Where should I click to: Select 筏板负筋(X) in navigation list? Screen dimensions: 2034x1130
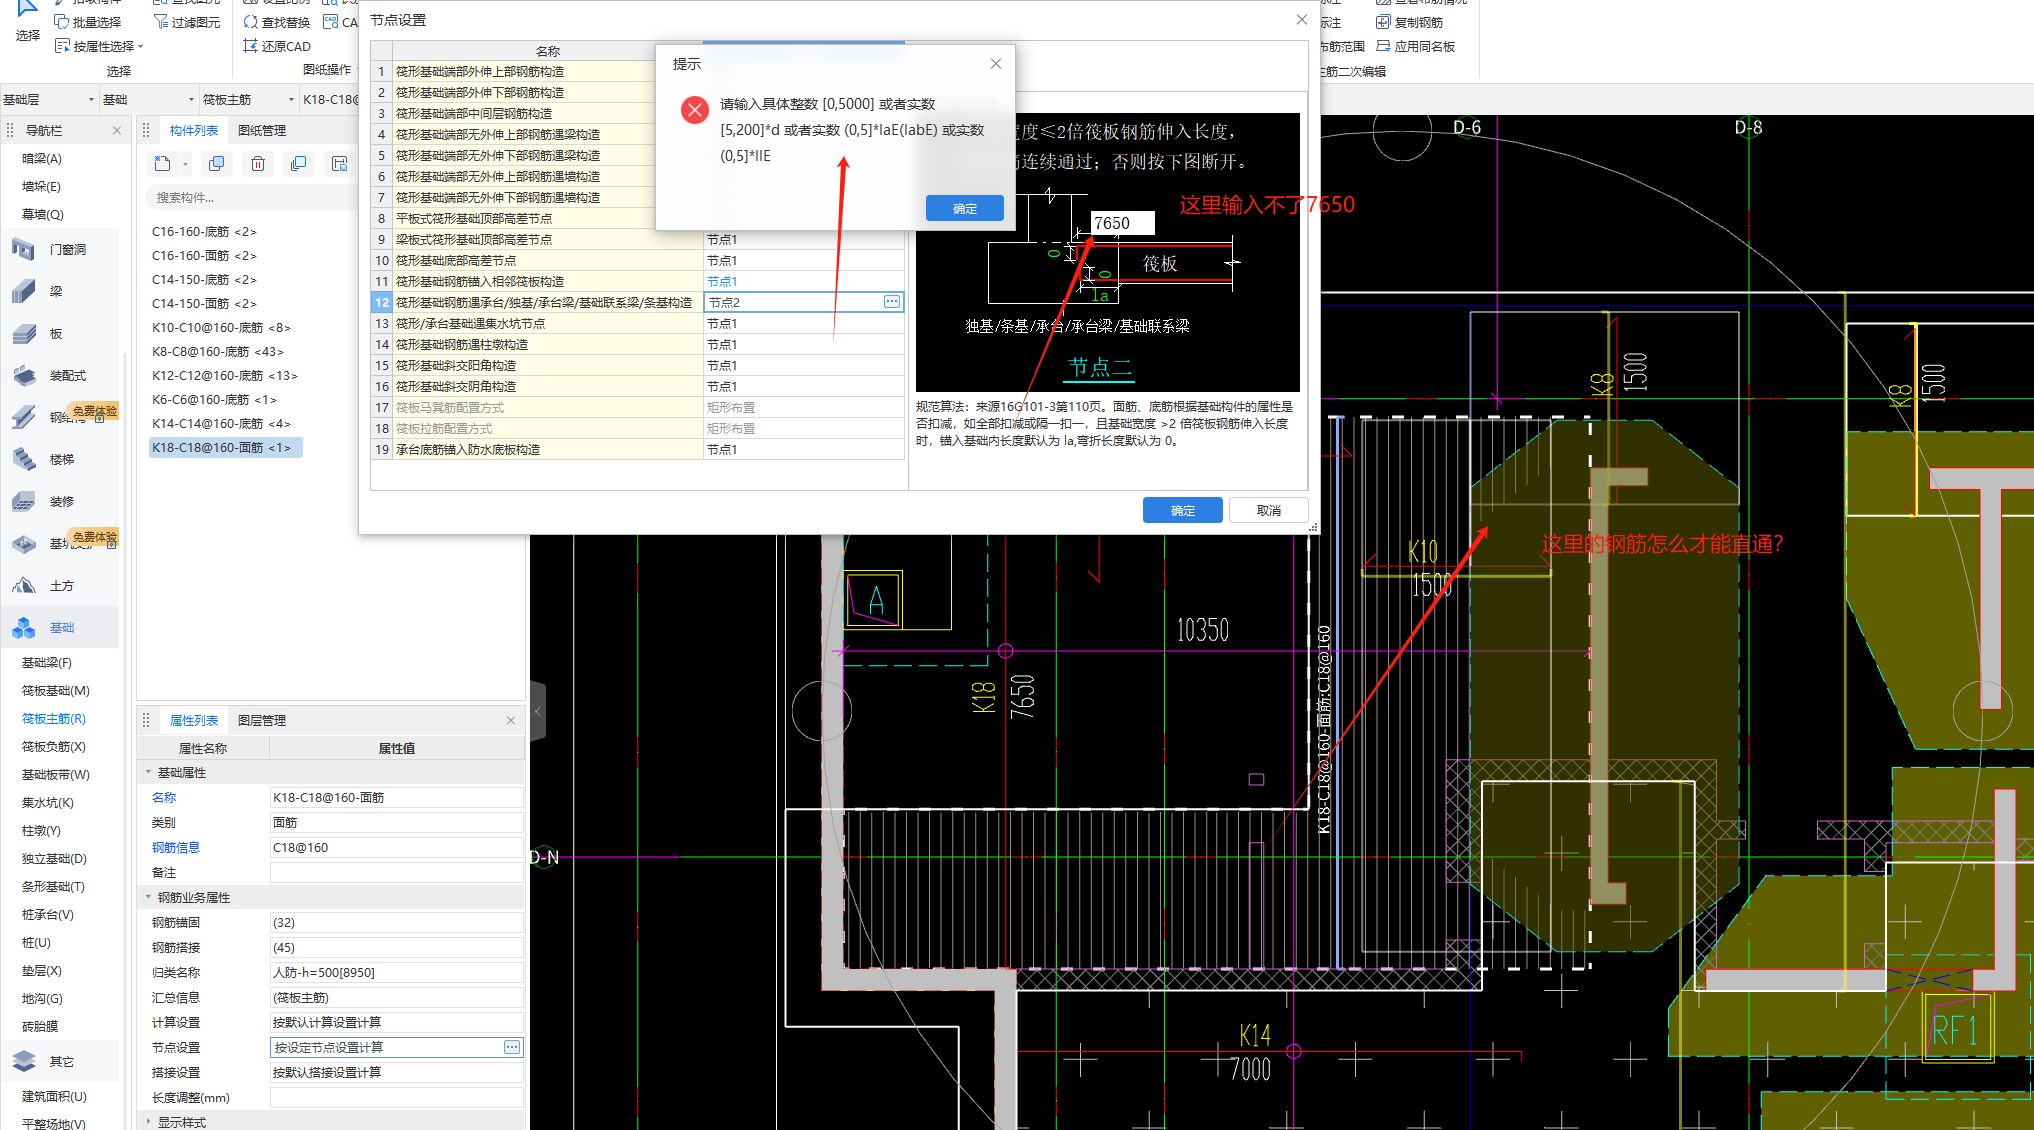54,746
